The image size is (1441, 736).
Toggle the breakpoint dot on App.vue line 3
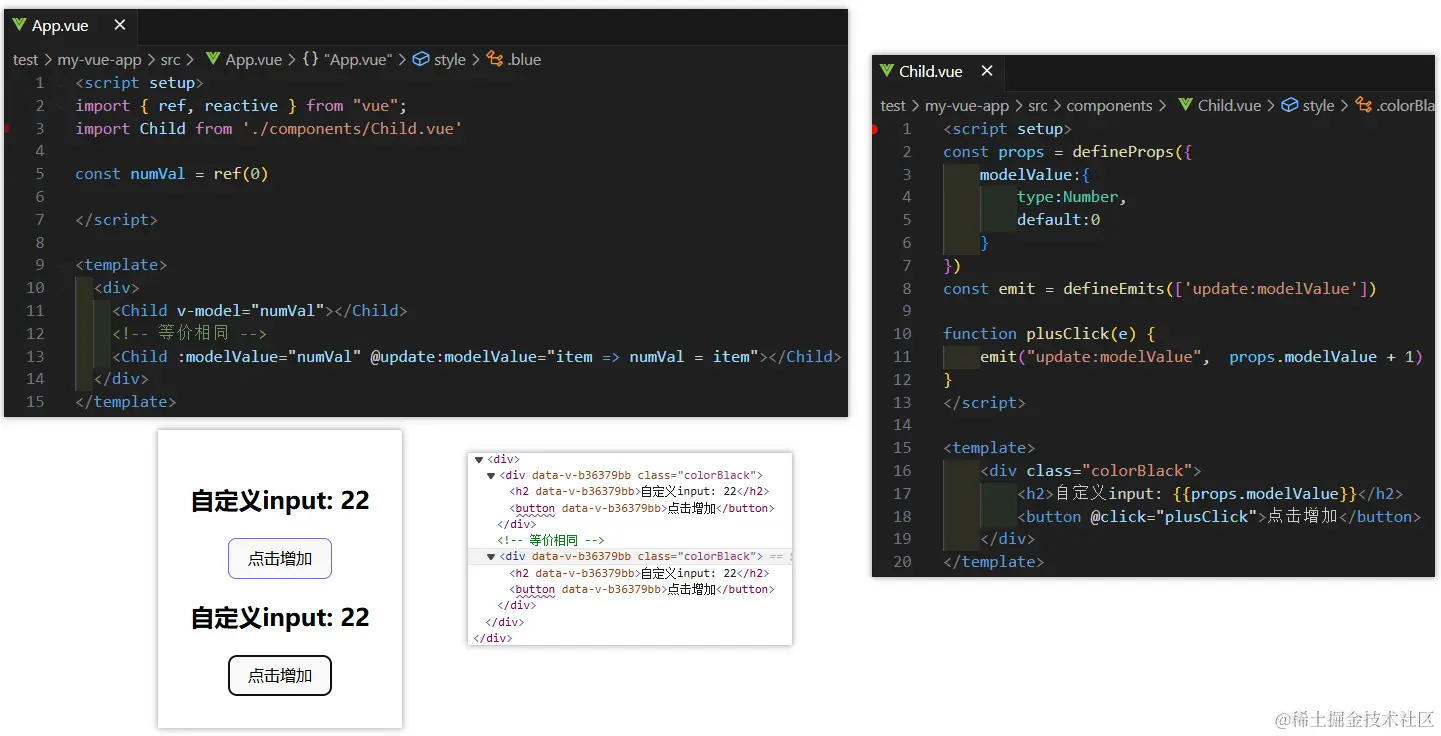8,129
